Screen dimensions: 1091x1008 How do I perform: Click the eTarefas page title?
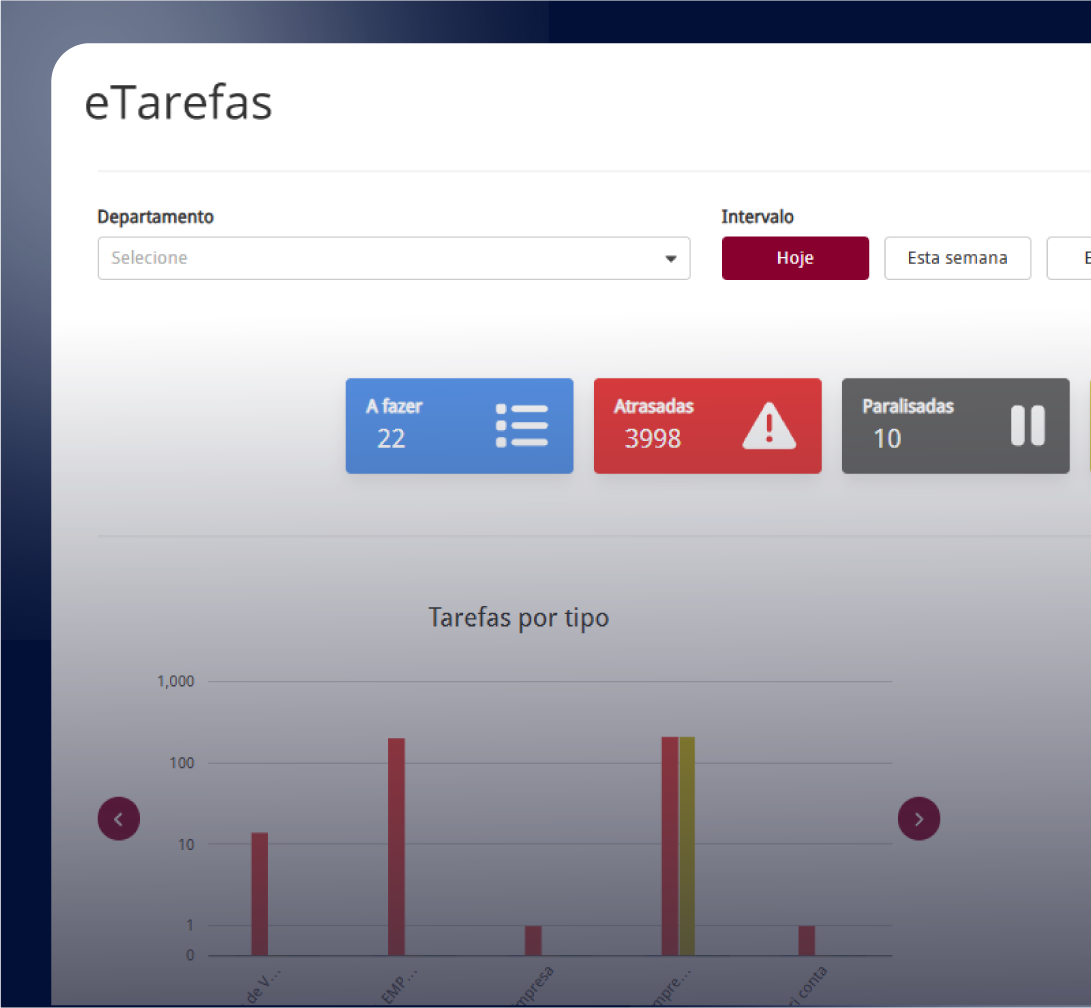(178, 104)
